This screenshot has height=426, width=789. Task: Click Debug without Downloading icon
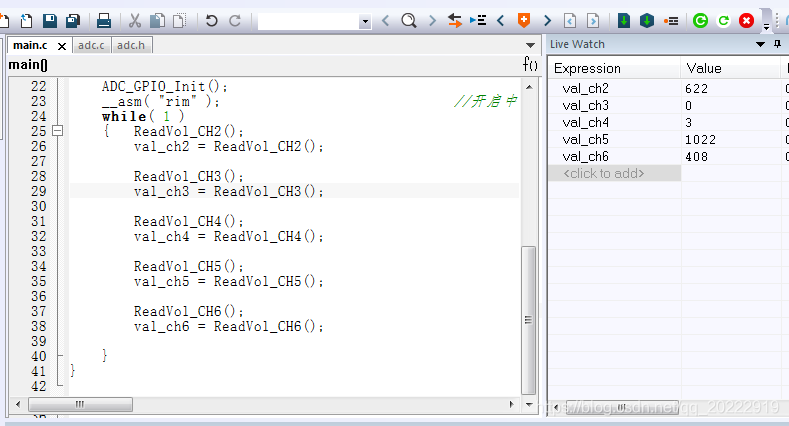coord(724,21)
